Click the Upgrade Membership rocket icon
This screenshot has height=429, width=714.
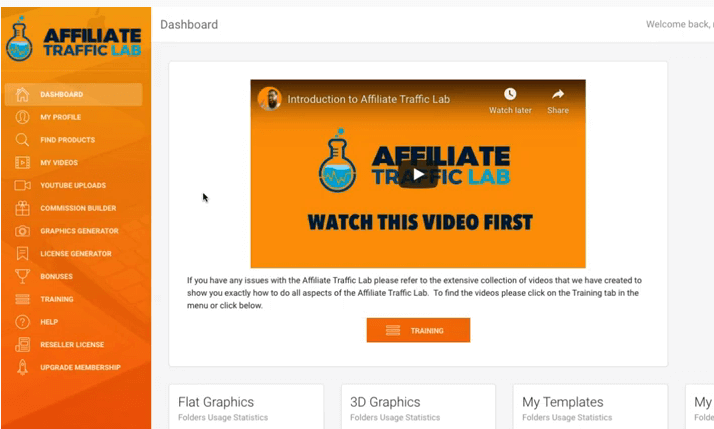coord(22,368)
